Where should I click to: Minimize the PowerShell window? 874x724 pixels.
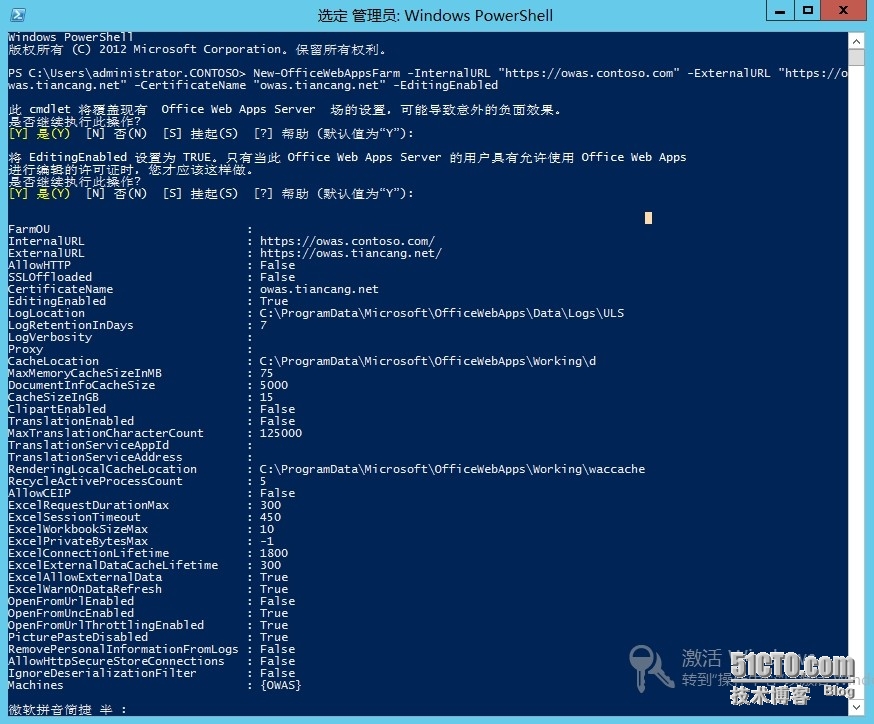(x=780, y=11)
